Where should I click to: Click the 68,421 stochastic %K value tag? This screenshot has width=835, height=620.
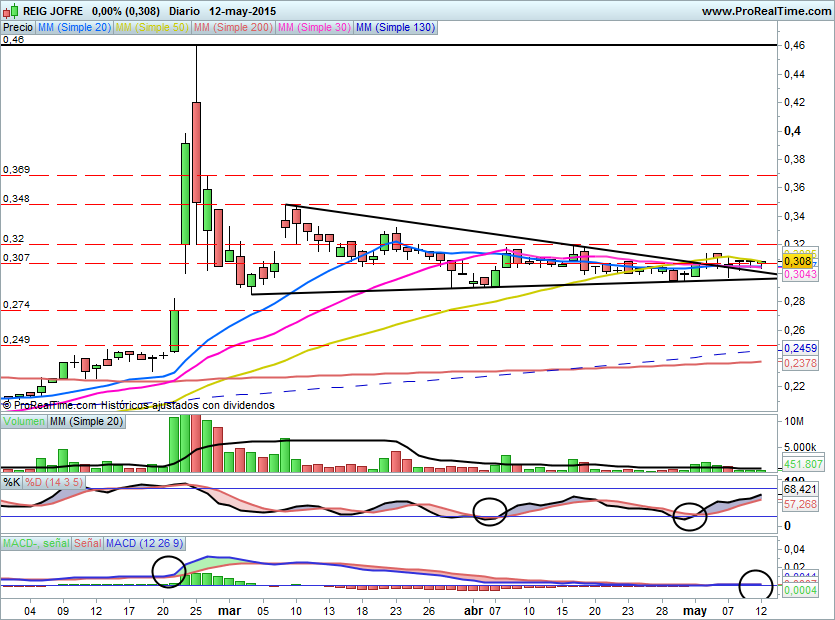click(802, 490)
